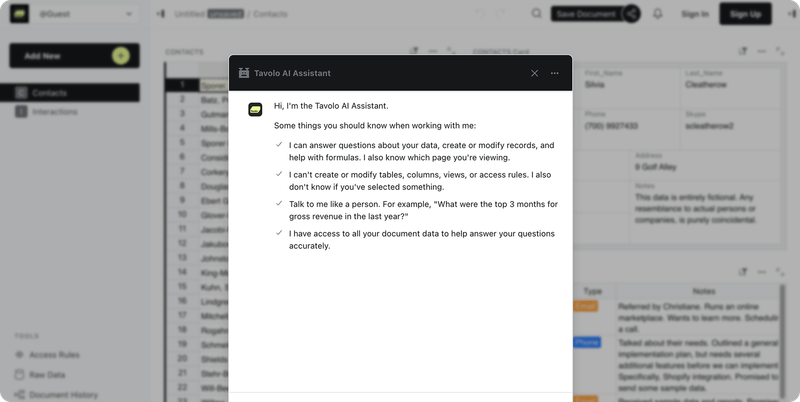Screen dimensions: 800x402
Task: Select row 1 in the Contacts table
Action: [182, 86]
